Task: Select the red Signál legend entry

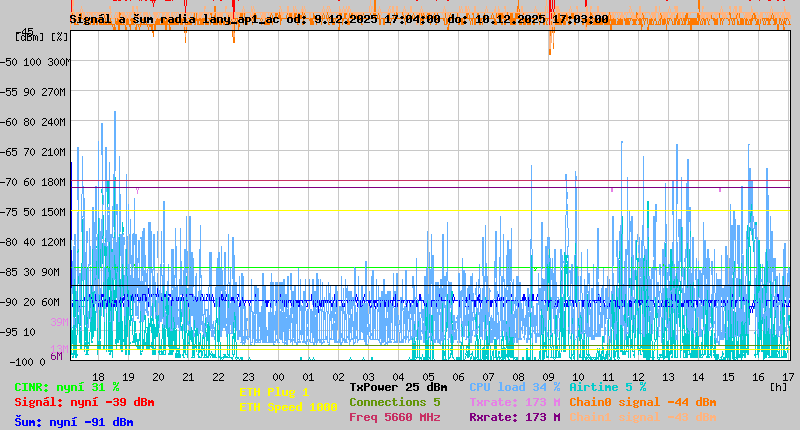Action: tap(84, 402)
